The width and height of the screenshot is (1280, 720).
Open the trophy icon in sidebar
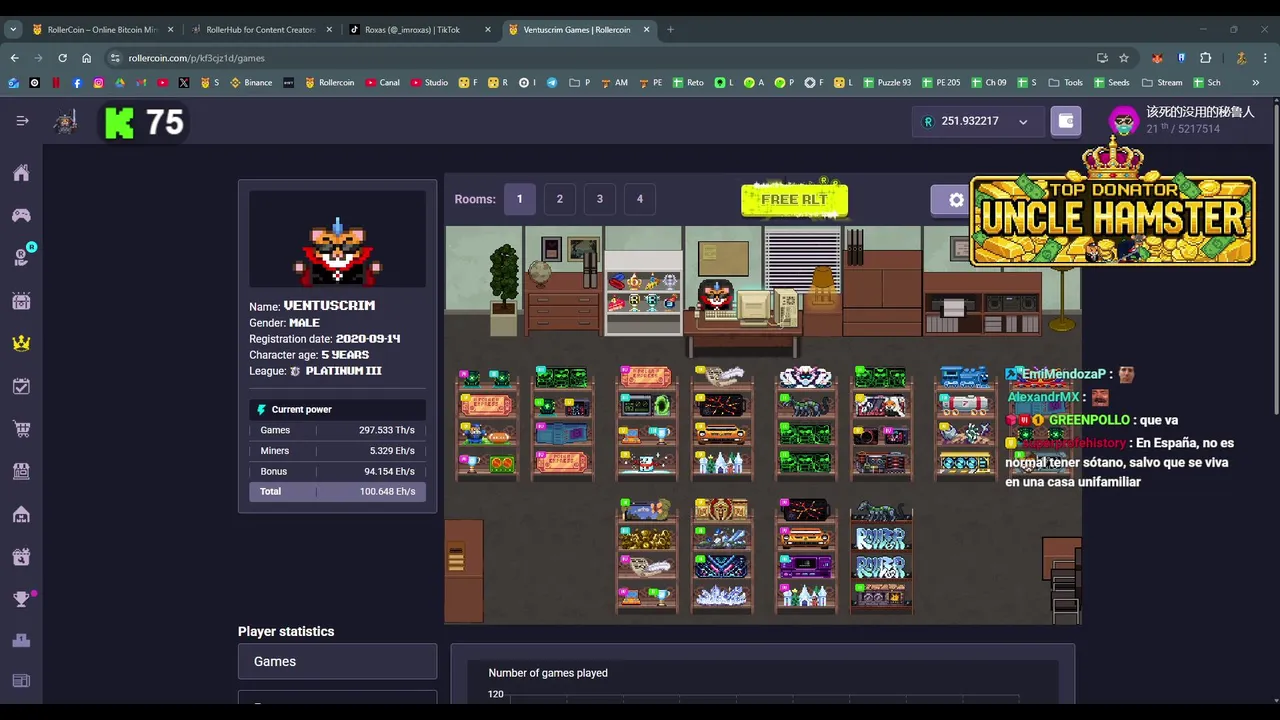pyautogui.click(x=21, y=599)
